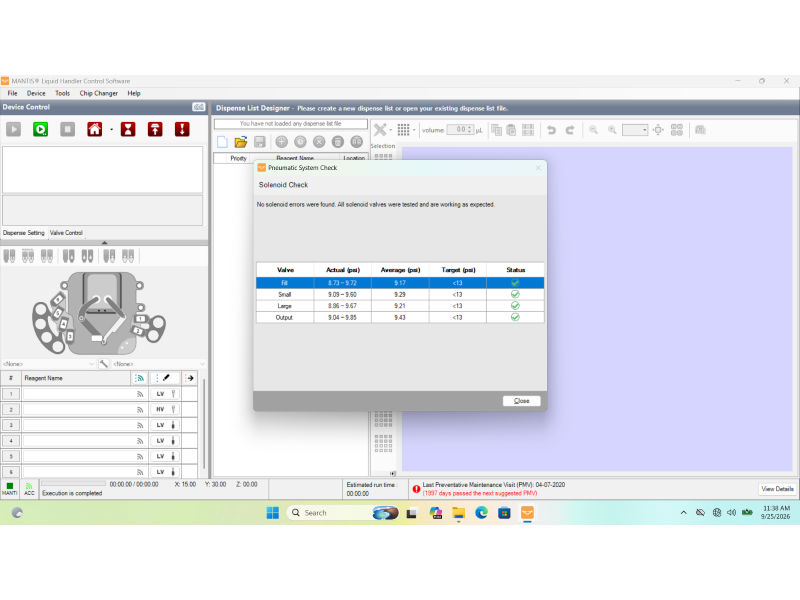Click the zoom in magnifier icon
This screenshot has height=600, width=800.
612,130
